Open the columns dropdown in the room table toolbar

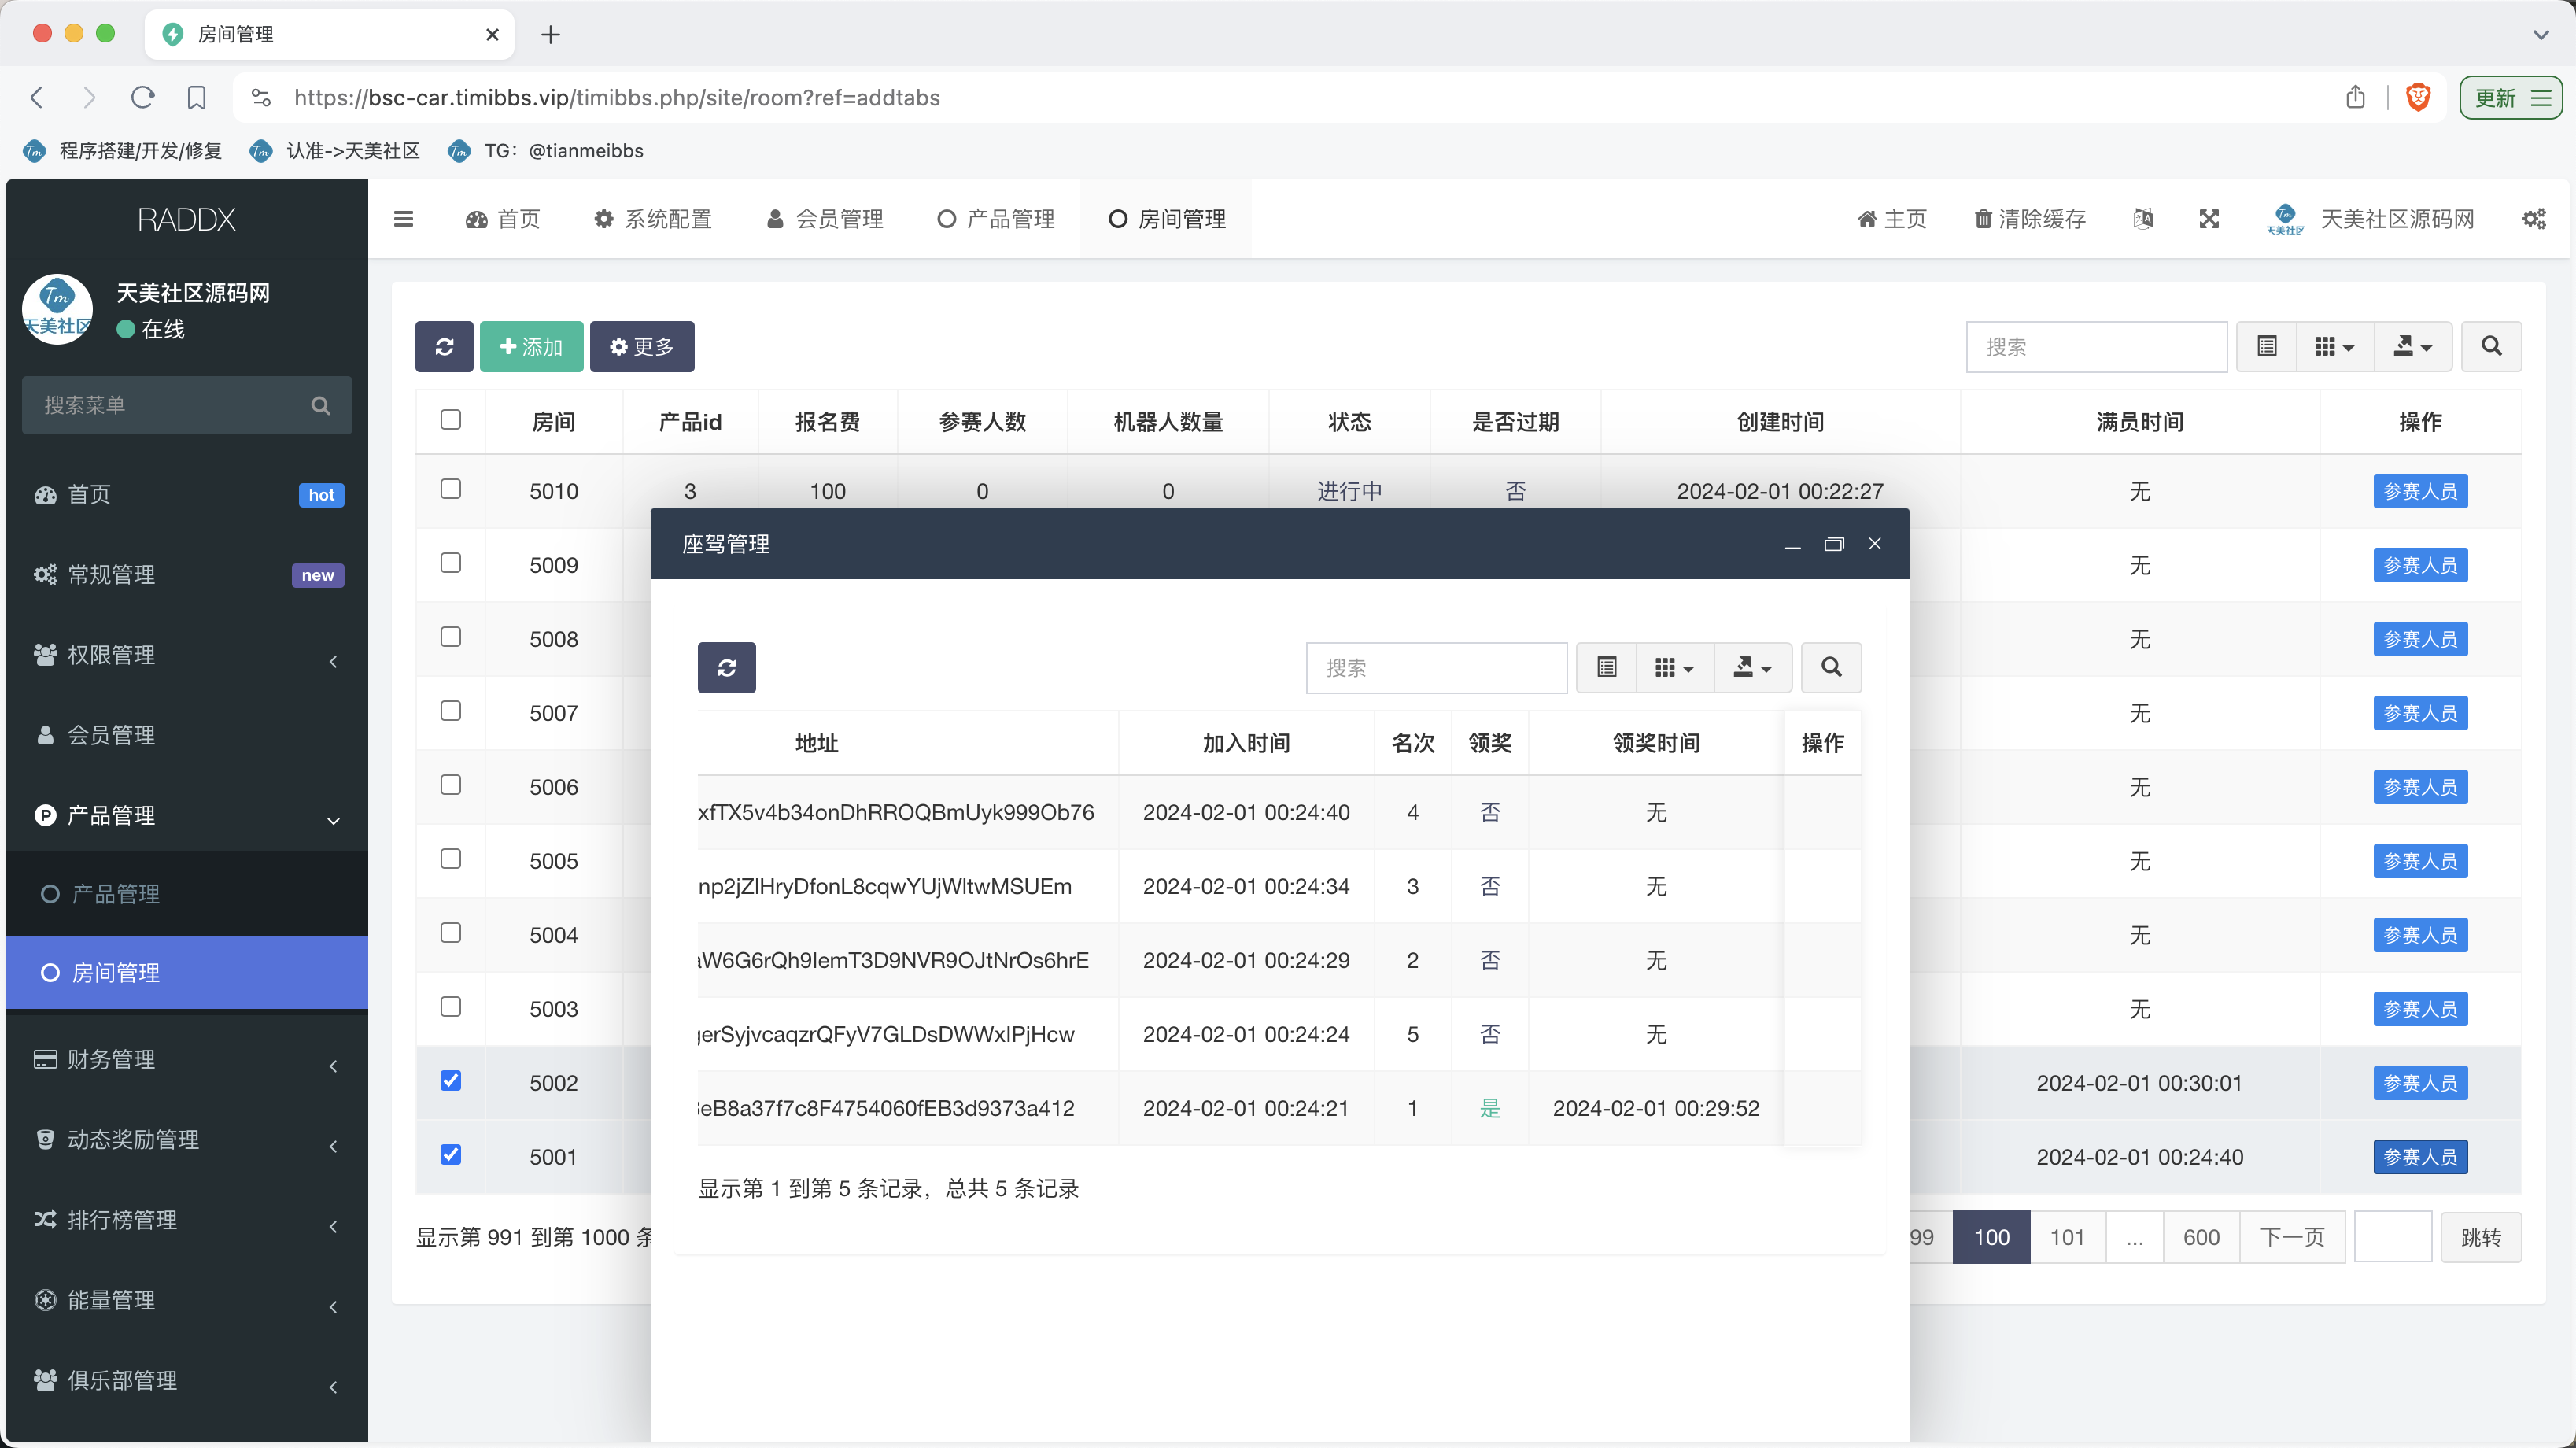coord(2335,346)
